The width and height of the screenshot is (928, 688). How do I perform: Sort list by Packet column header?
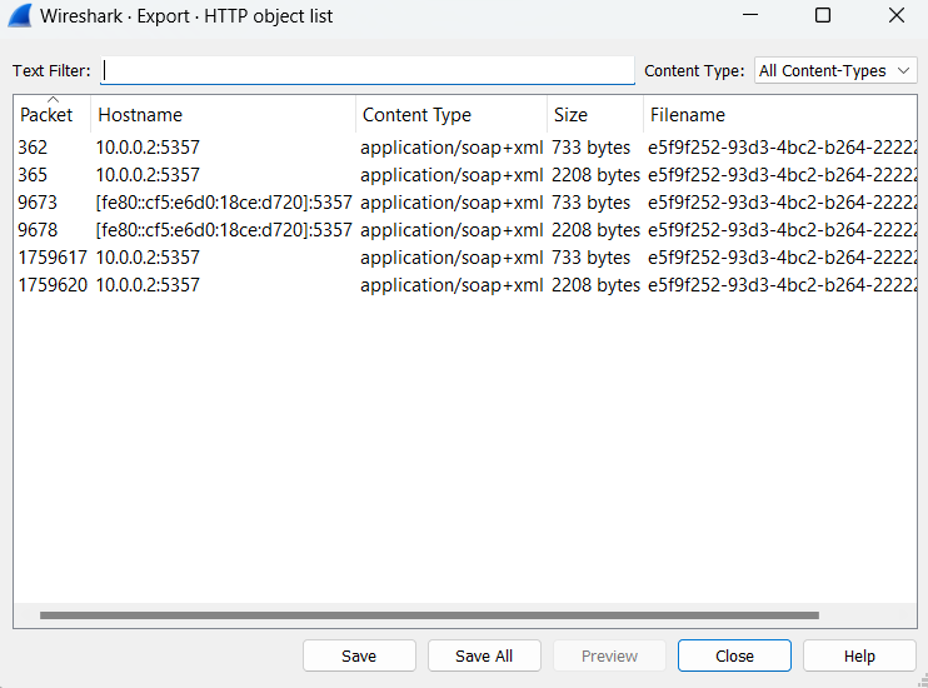point(47,115)
